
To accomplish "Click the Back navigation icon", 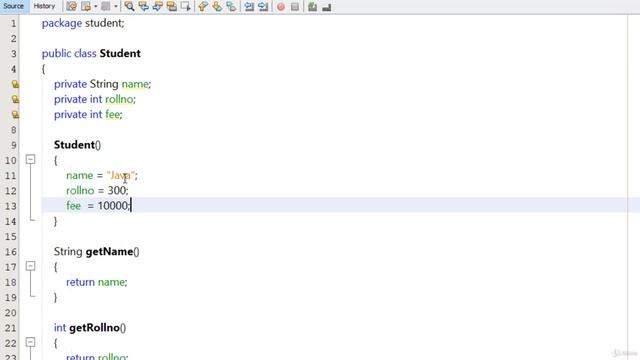I will 86,7.
